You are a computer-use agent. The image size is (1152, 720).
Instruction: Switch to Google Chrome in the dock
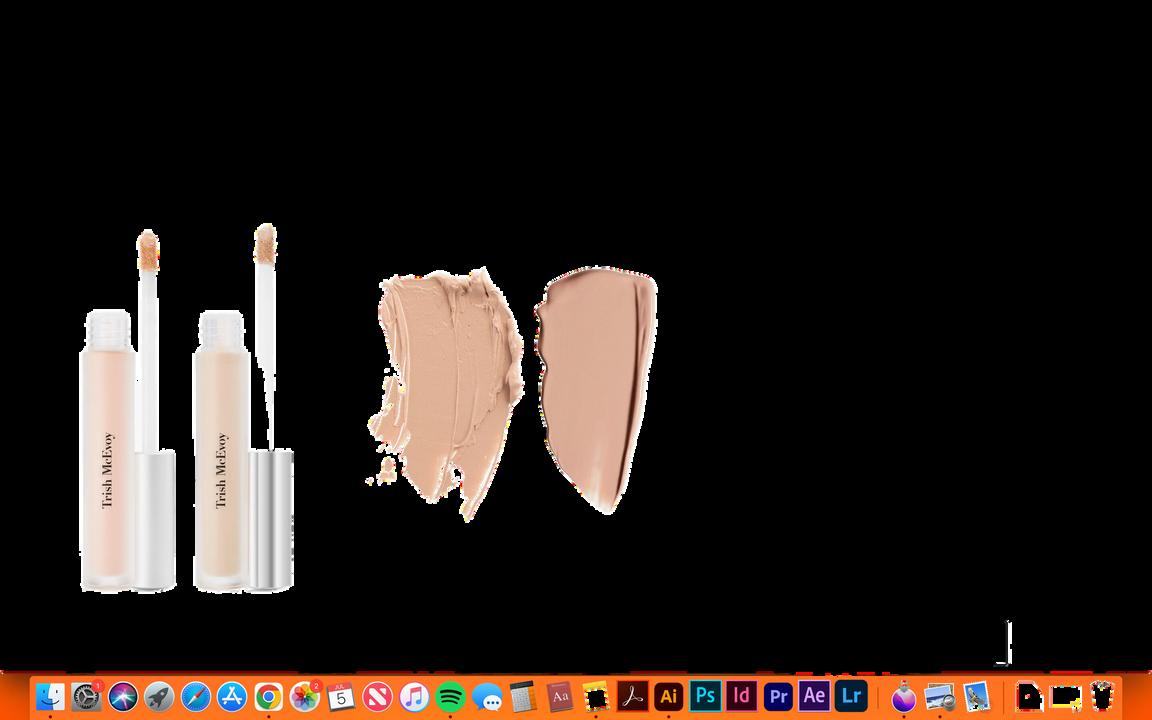268,696
